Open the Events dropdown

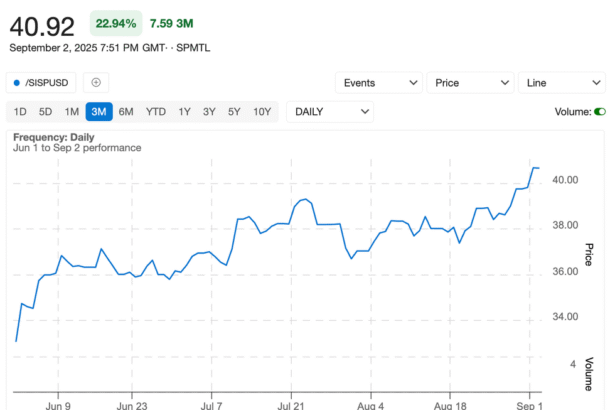click(x=378, y=83)
